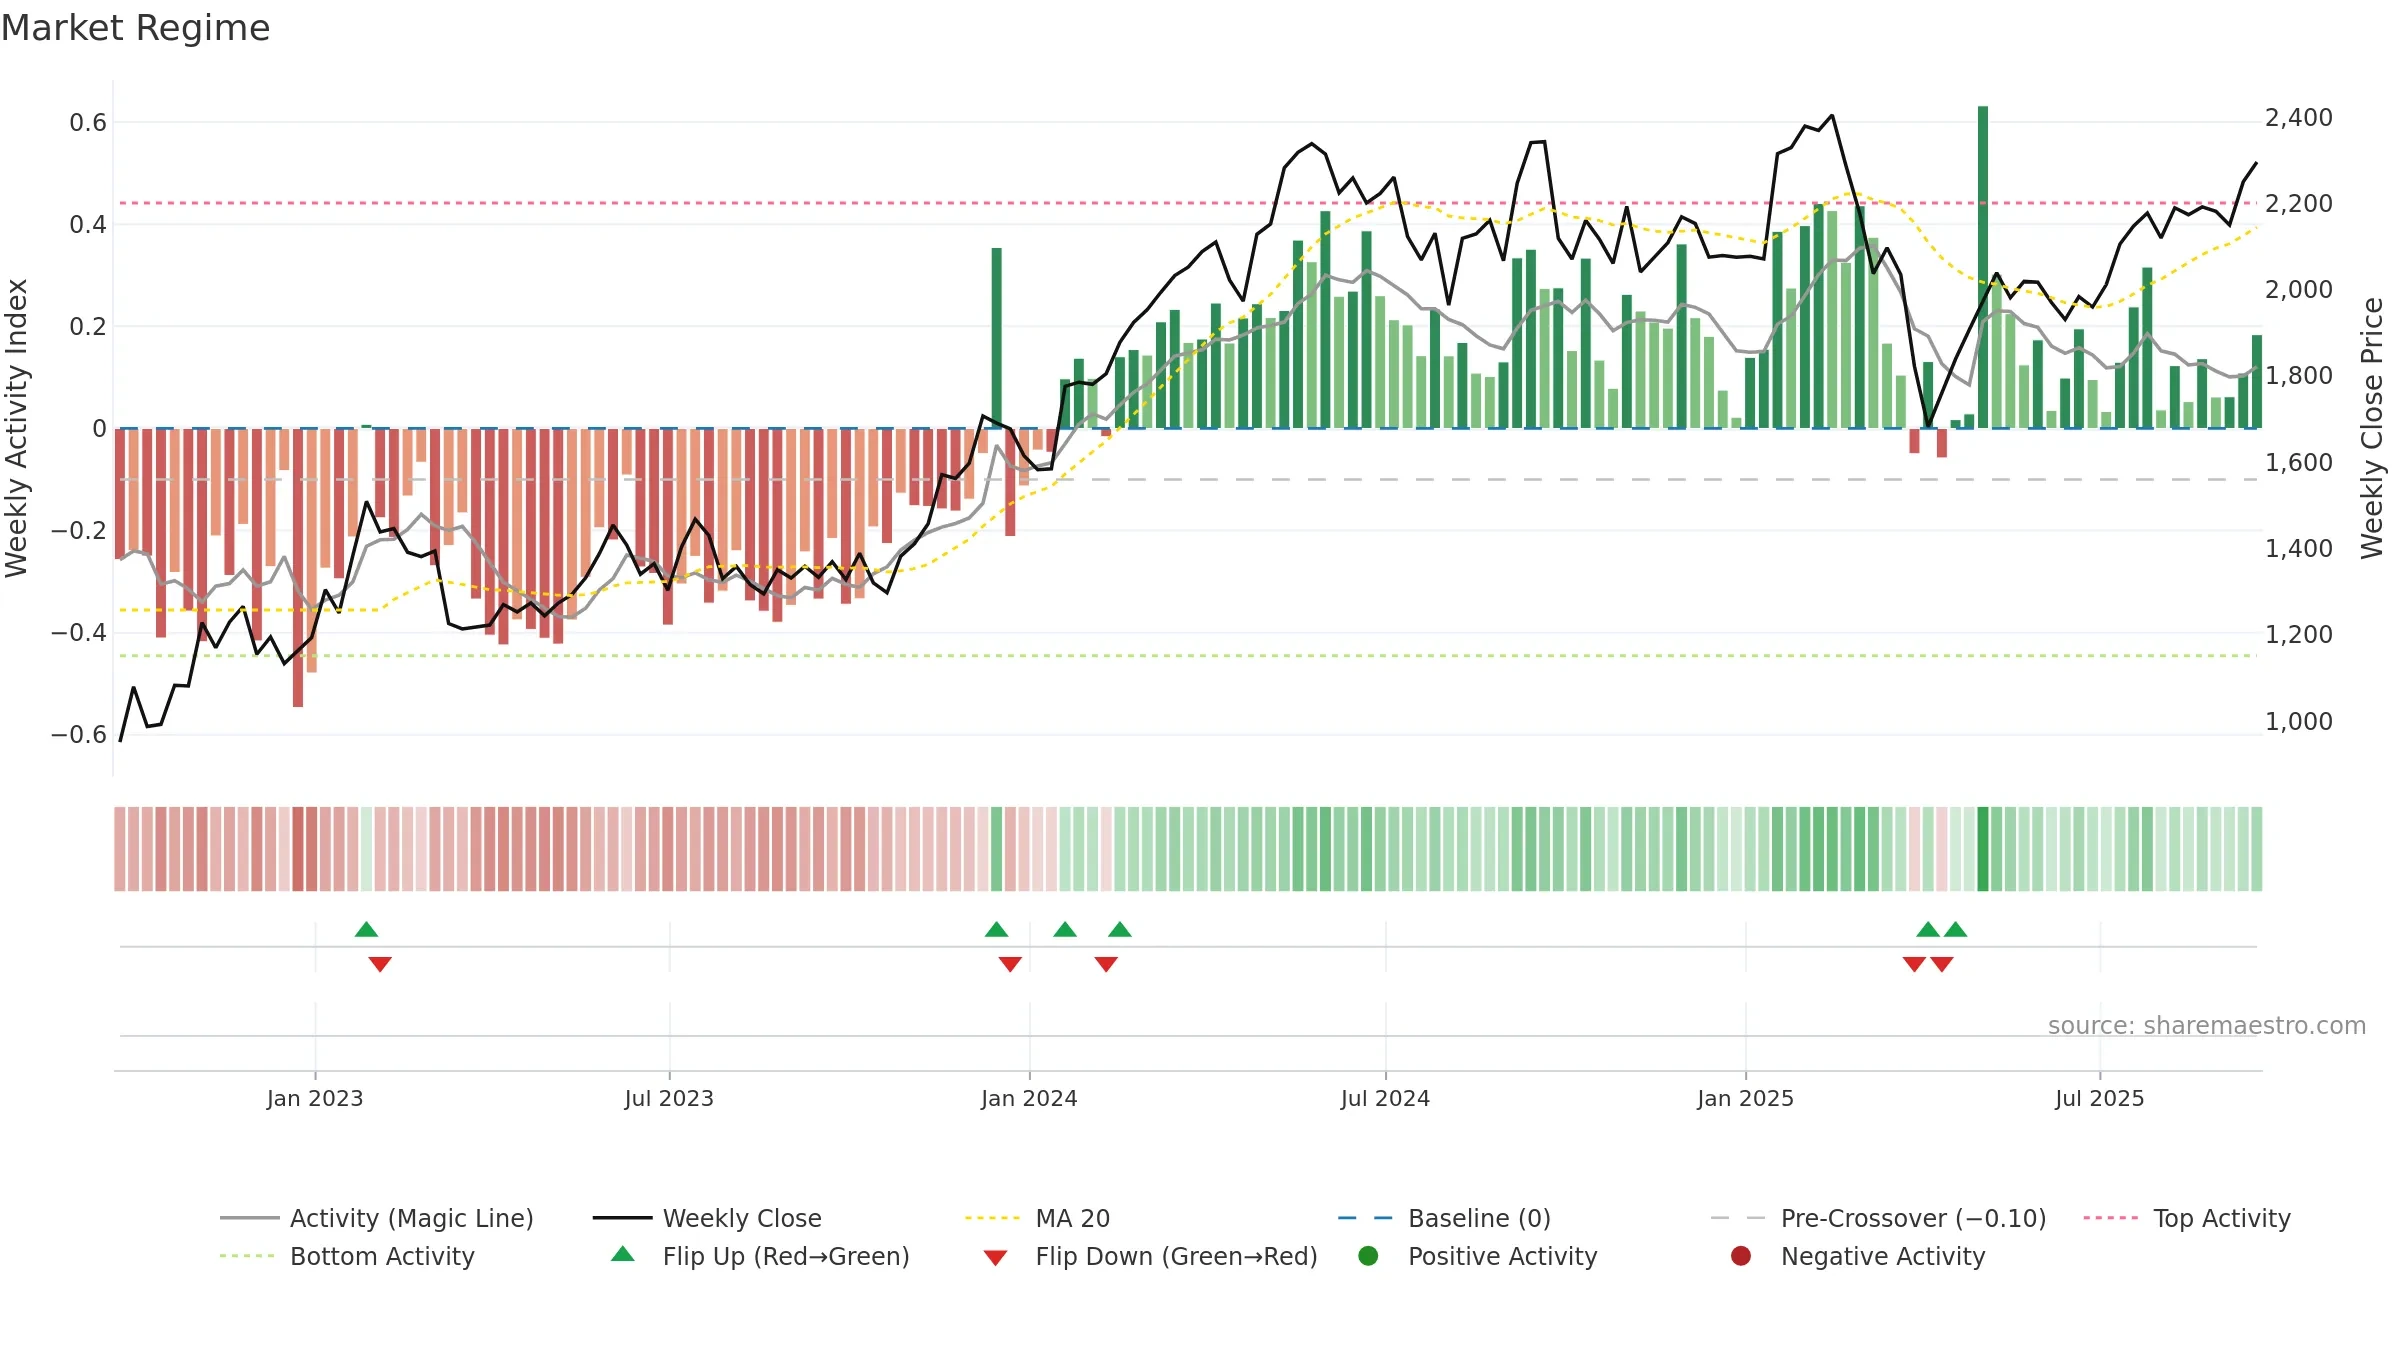Image resolution: width=2400 pixels, height=1350 pixels.
Task: Click the Positive Activity green circle legend icon
Action: [x=1368, y=1255]
